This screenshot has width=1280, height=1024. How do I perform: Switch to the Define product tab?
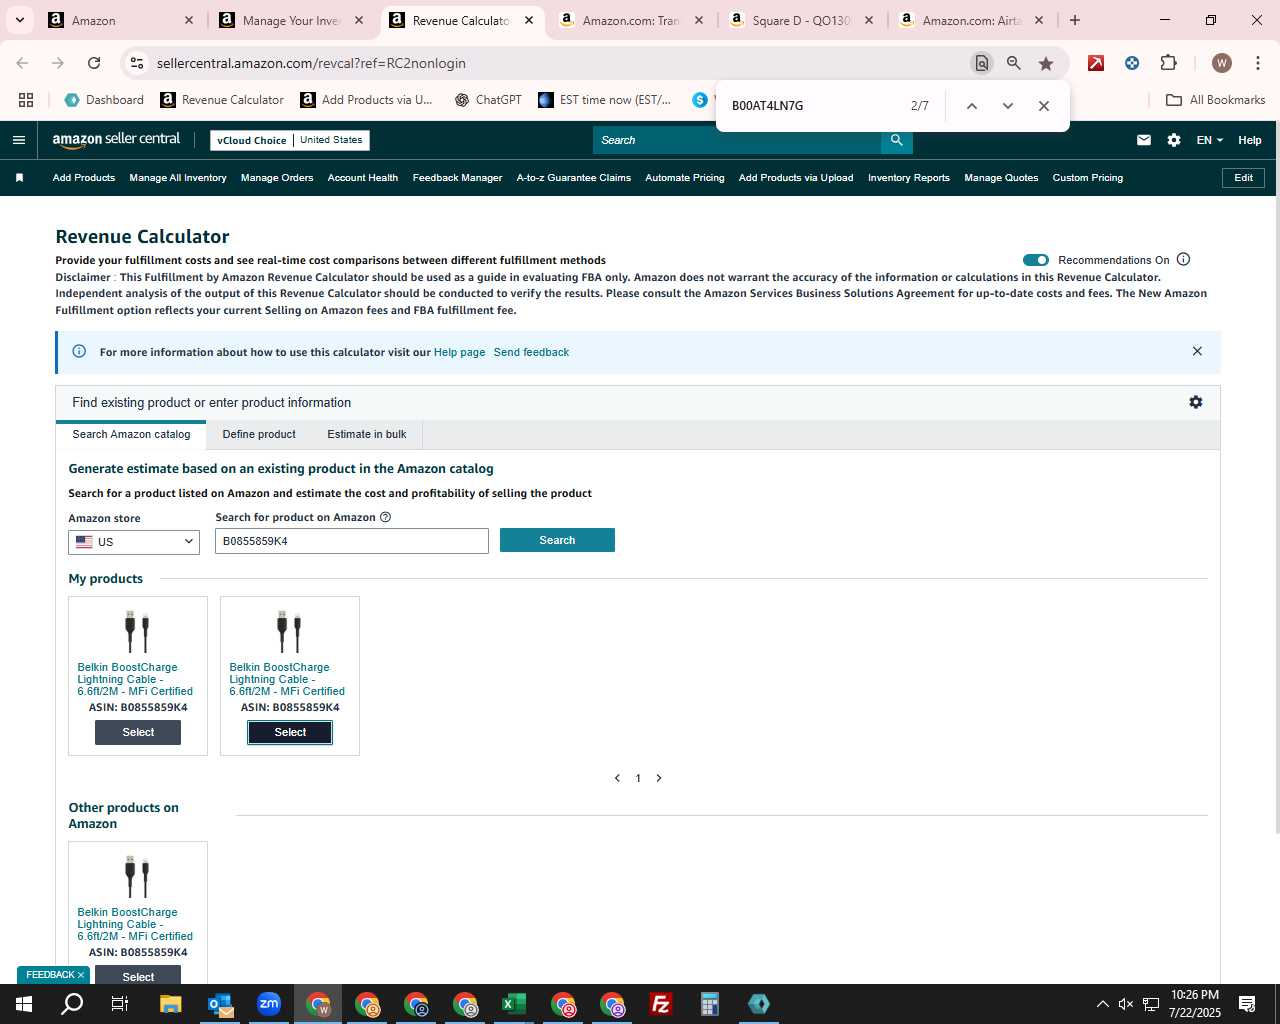pos(259,434)
